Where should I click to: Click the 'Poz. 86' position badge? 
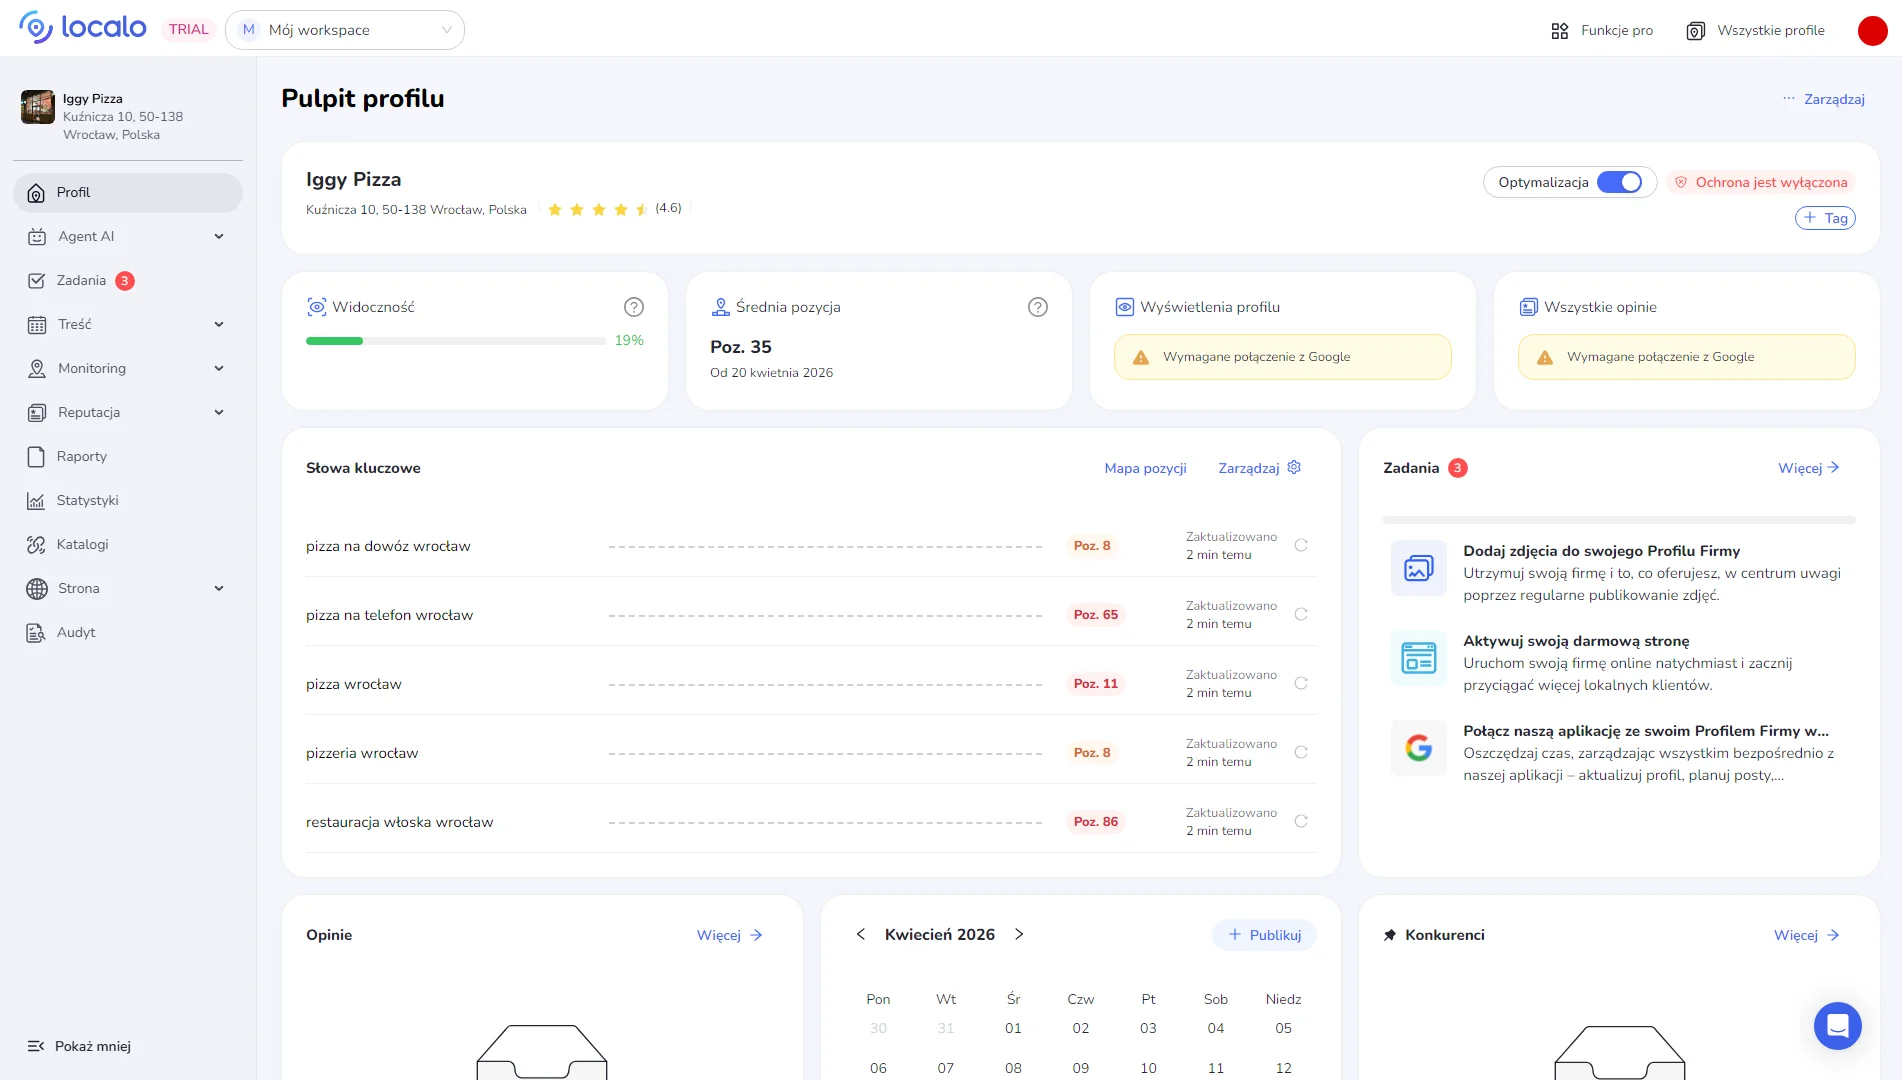[1096, 821]
